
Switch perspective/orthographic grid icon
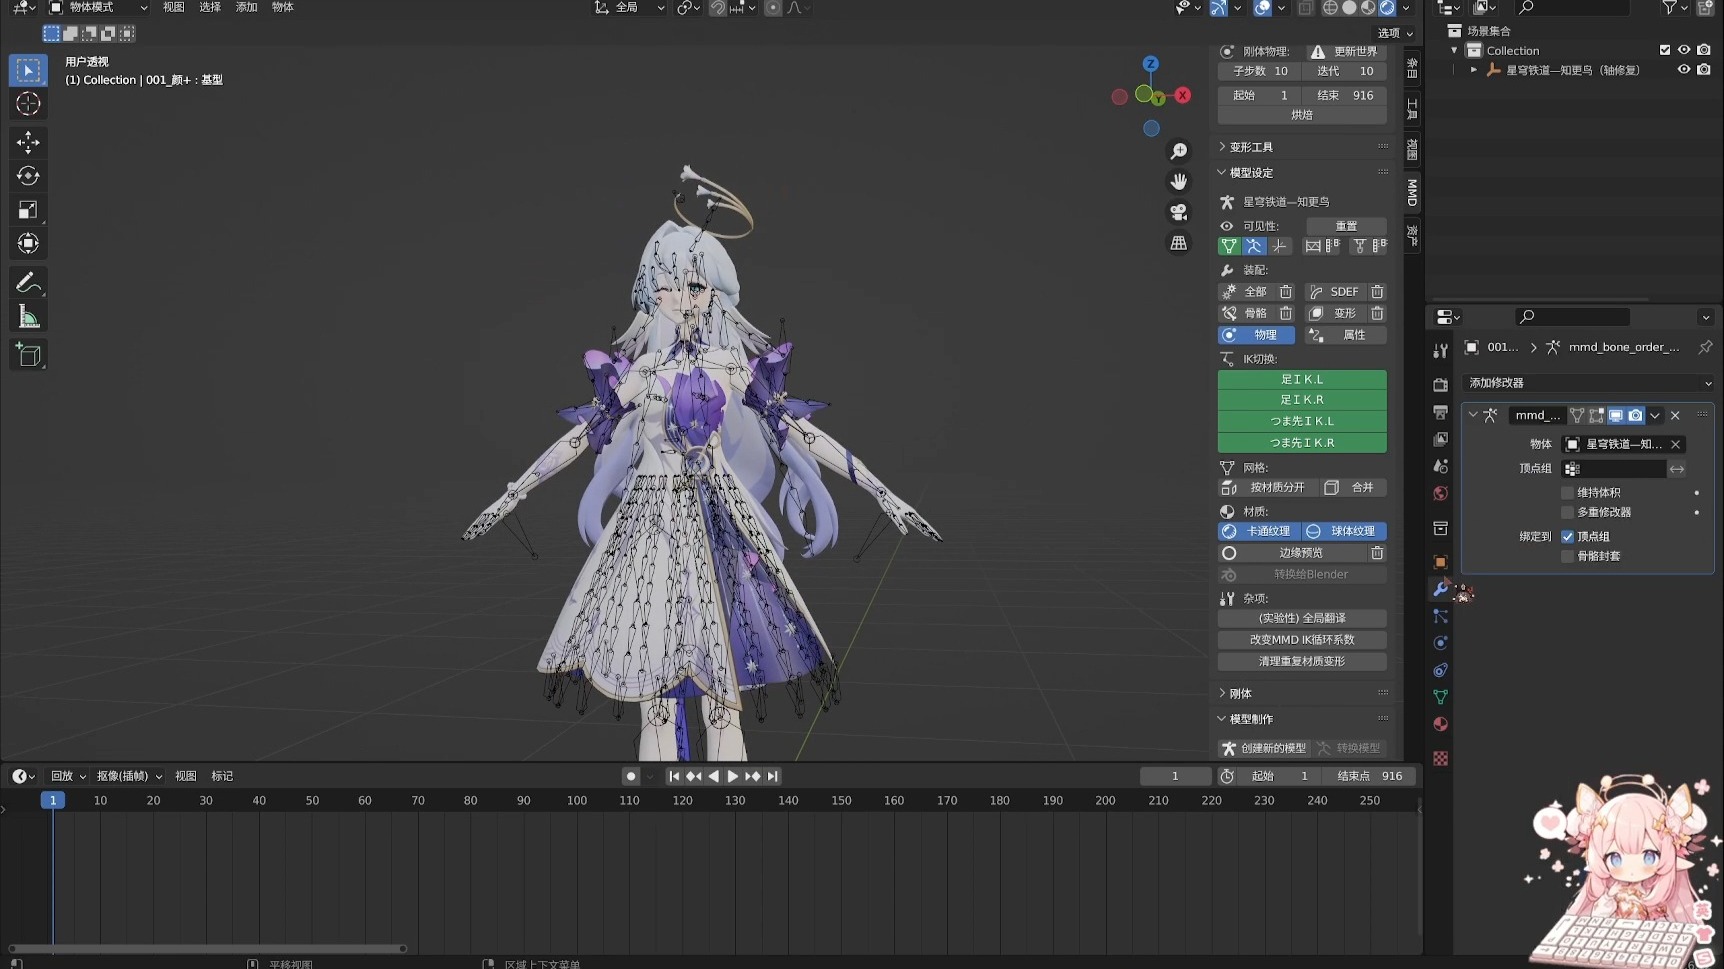(1180, 243)
